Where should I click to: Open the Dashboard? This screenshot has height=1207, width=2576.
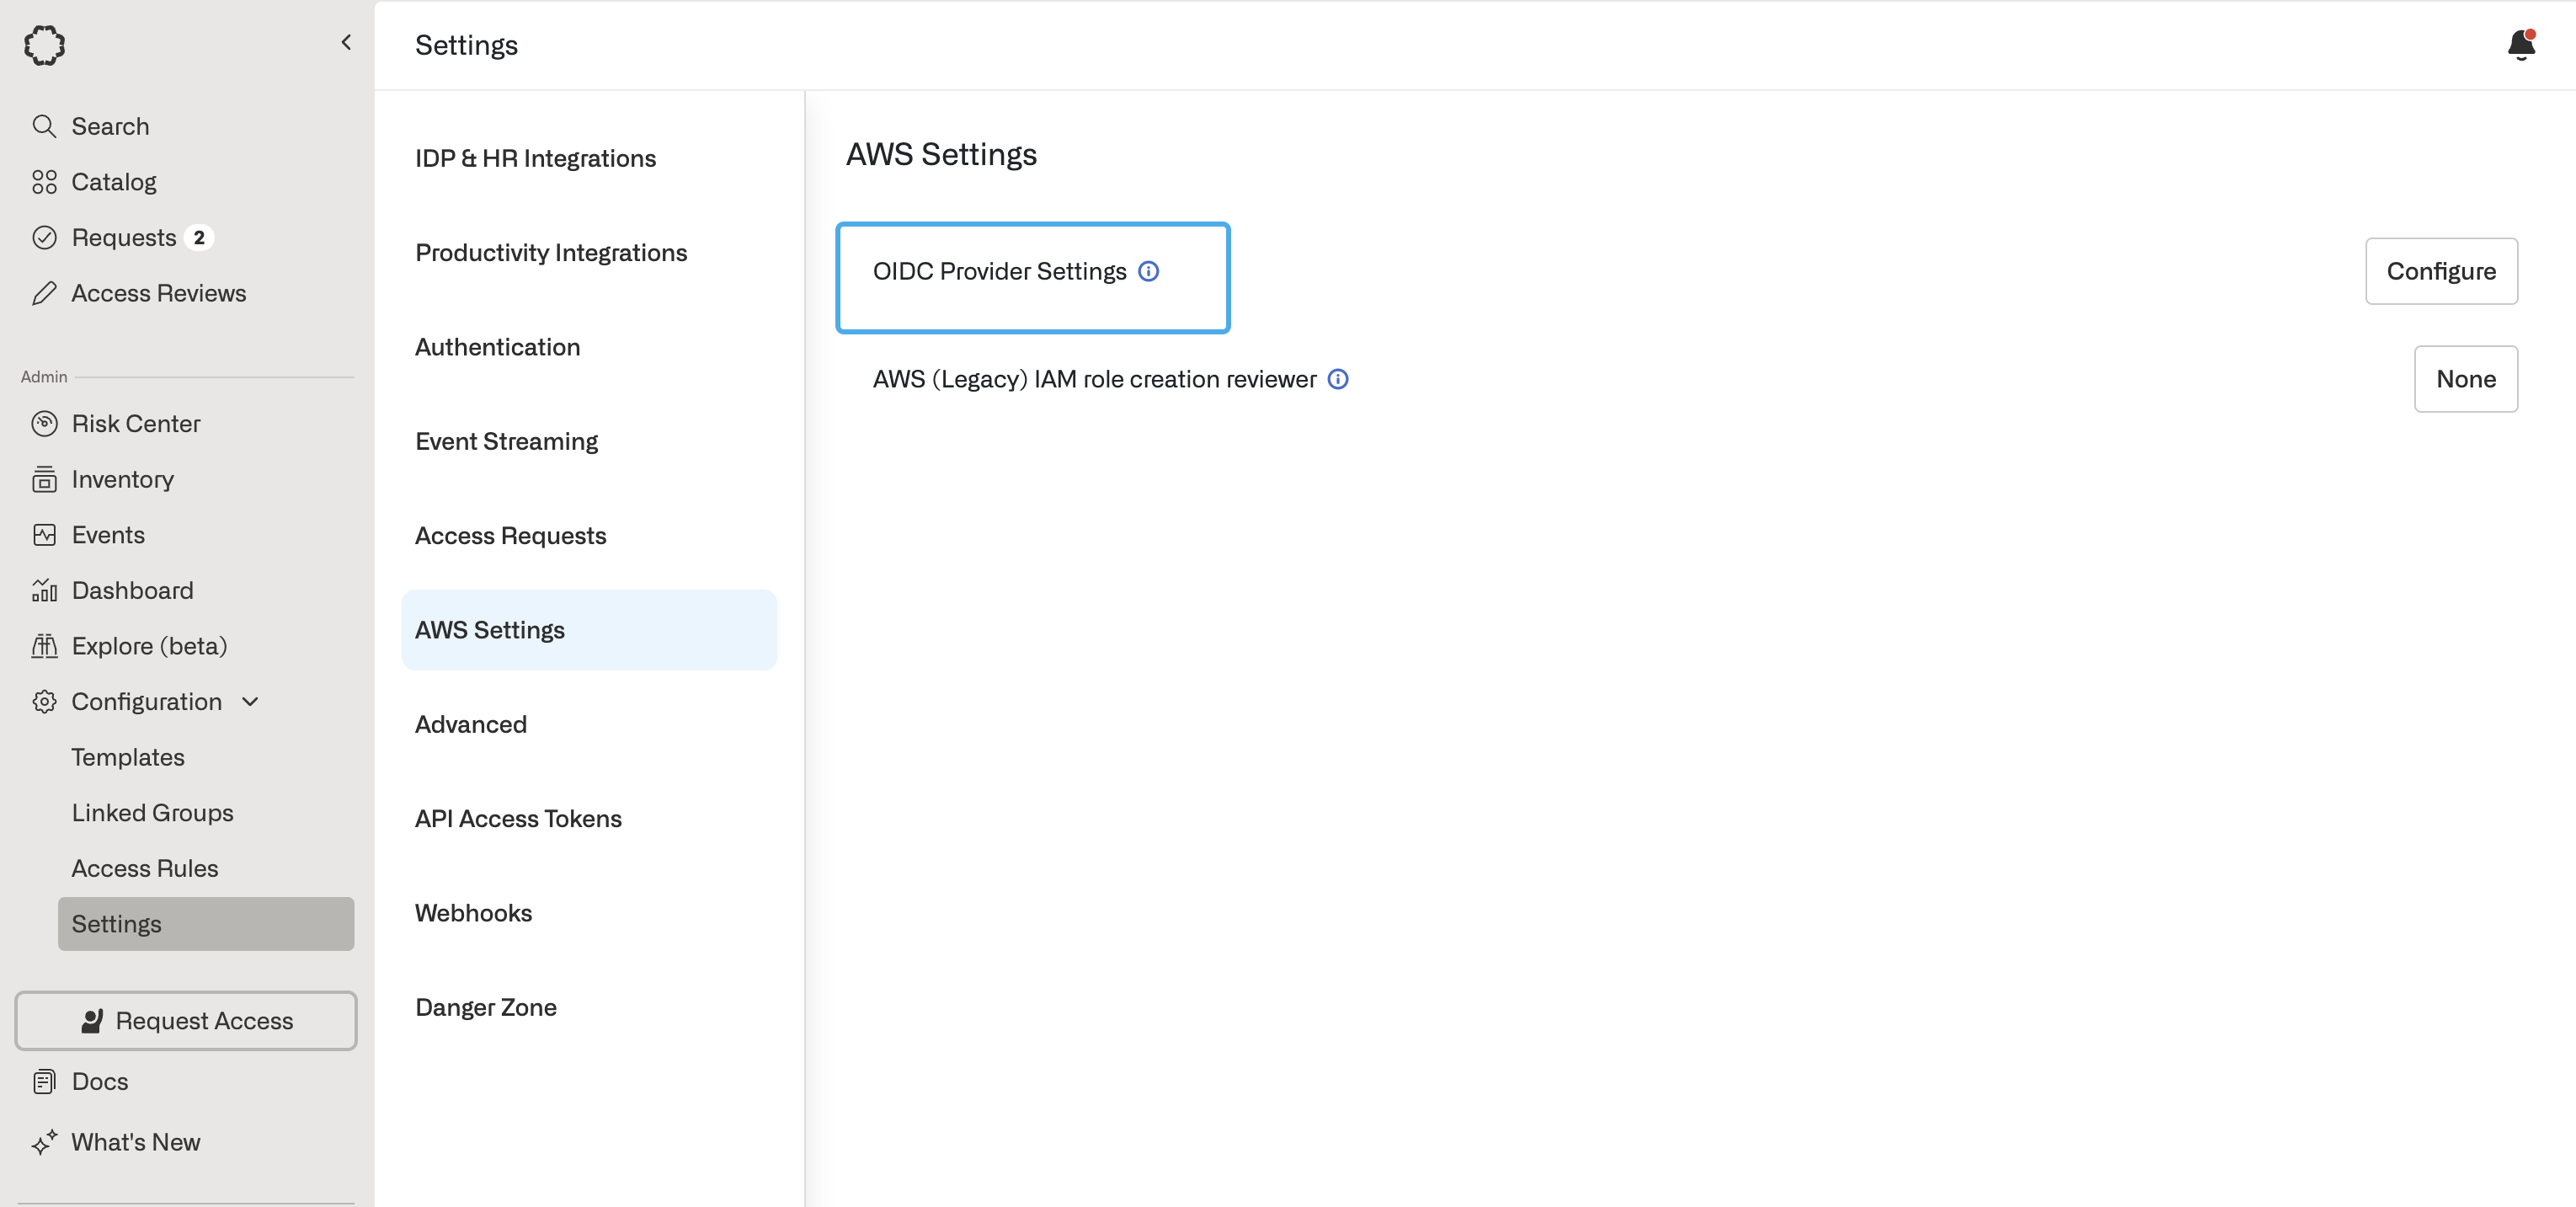132,590
